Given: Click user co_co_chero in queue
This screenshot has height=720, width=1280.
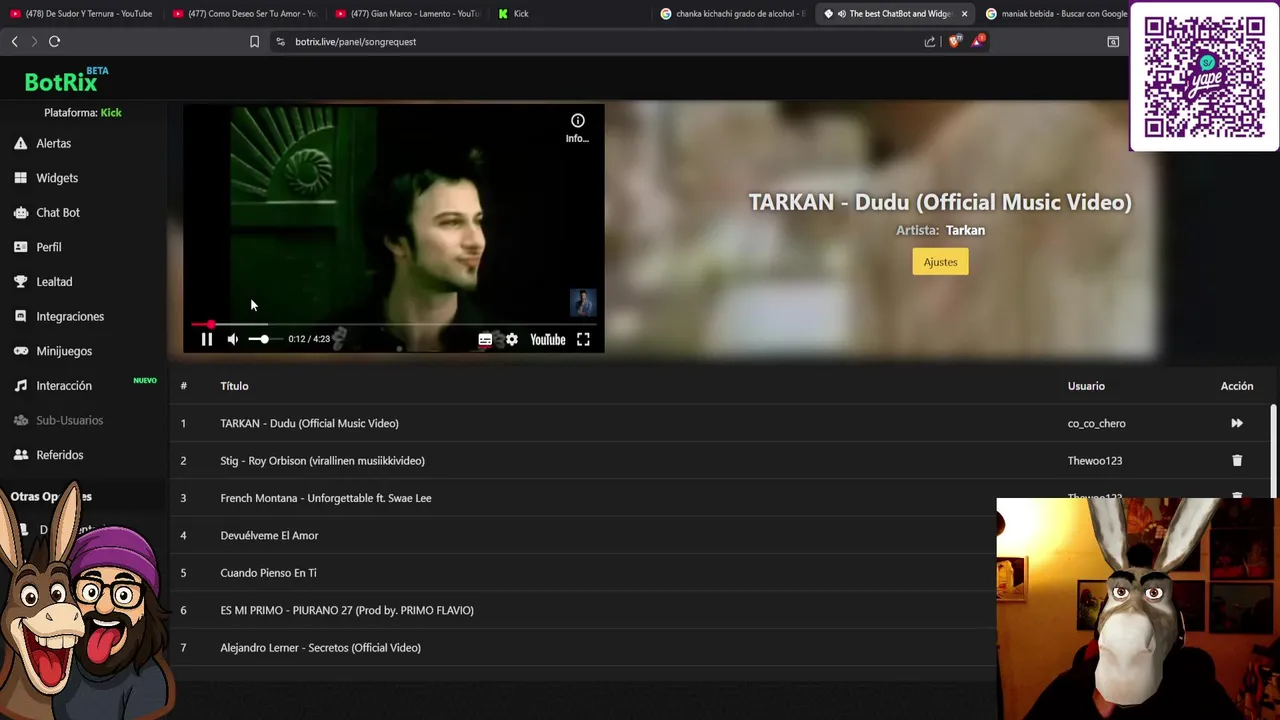Looking at the screenshot, I should [x=1096, y=423].
